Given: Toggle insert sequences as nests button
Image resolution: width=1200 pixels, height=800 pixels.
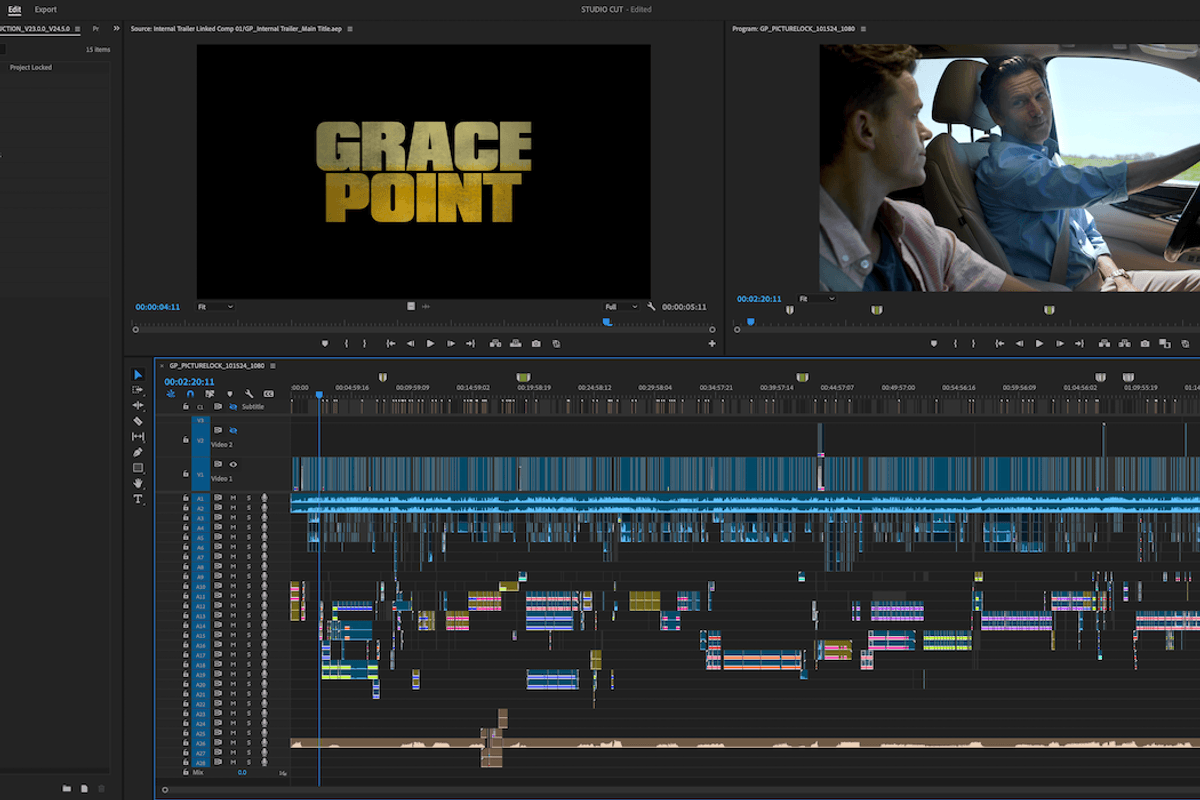Looking at the screenshot, I should point(171,393).
